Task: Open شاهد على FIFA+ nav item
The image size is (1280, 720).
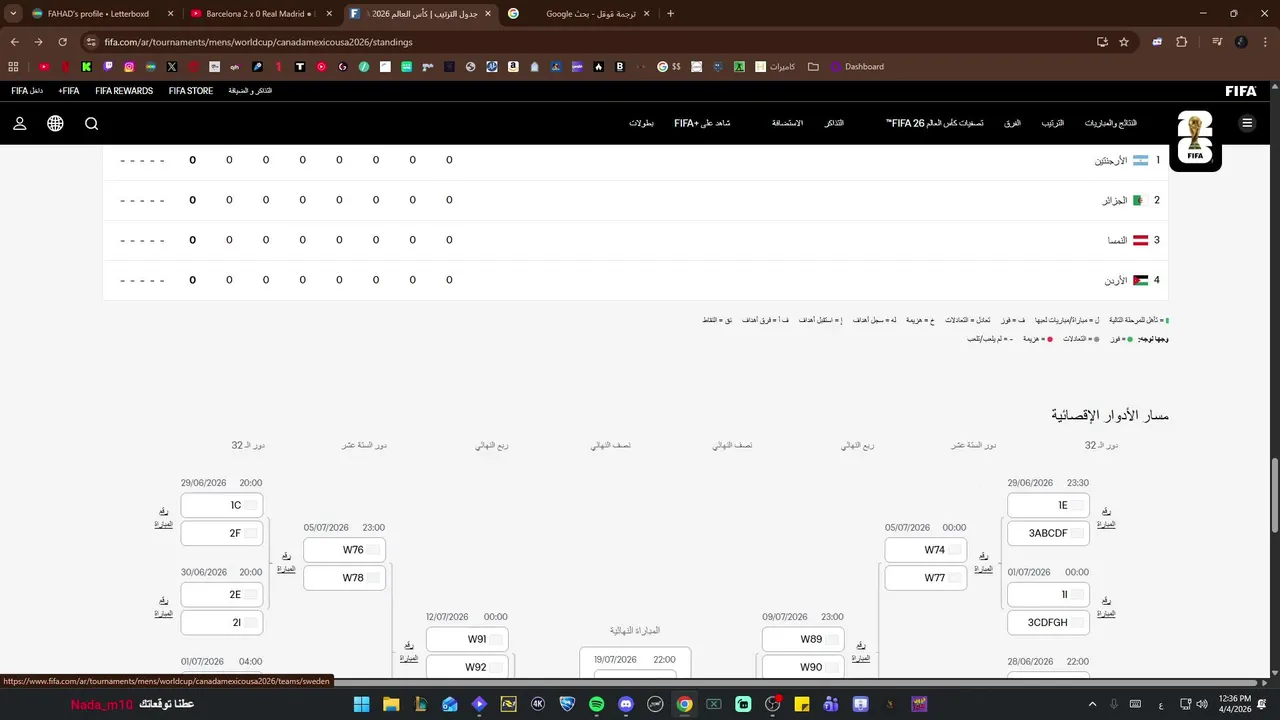Action: tap(702, 123)
